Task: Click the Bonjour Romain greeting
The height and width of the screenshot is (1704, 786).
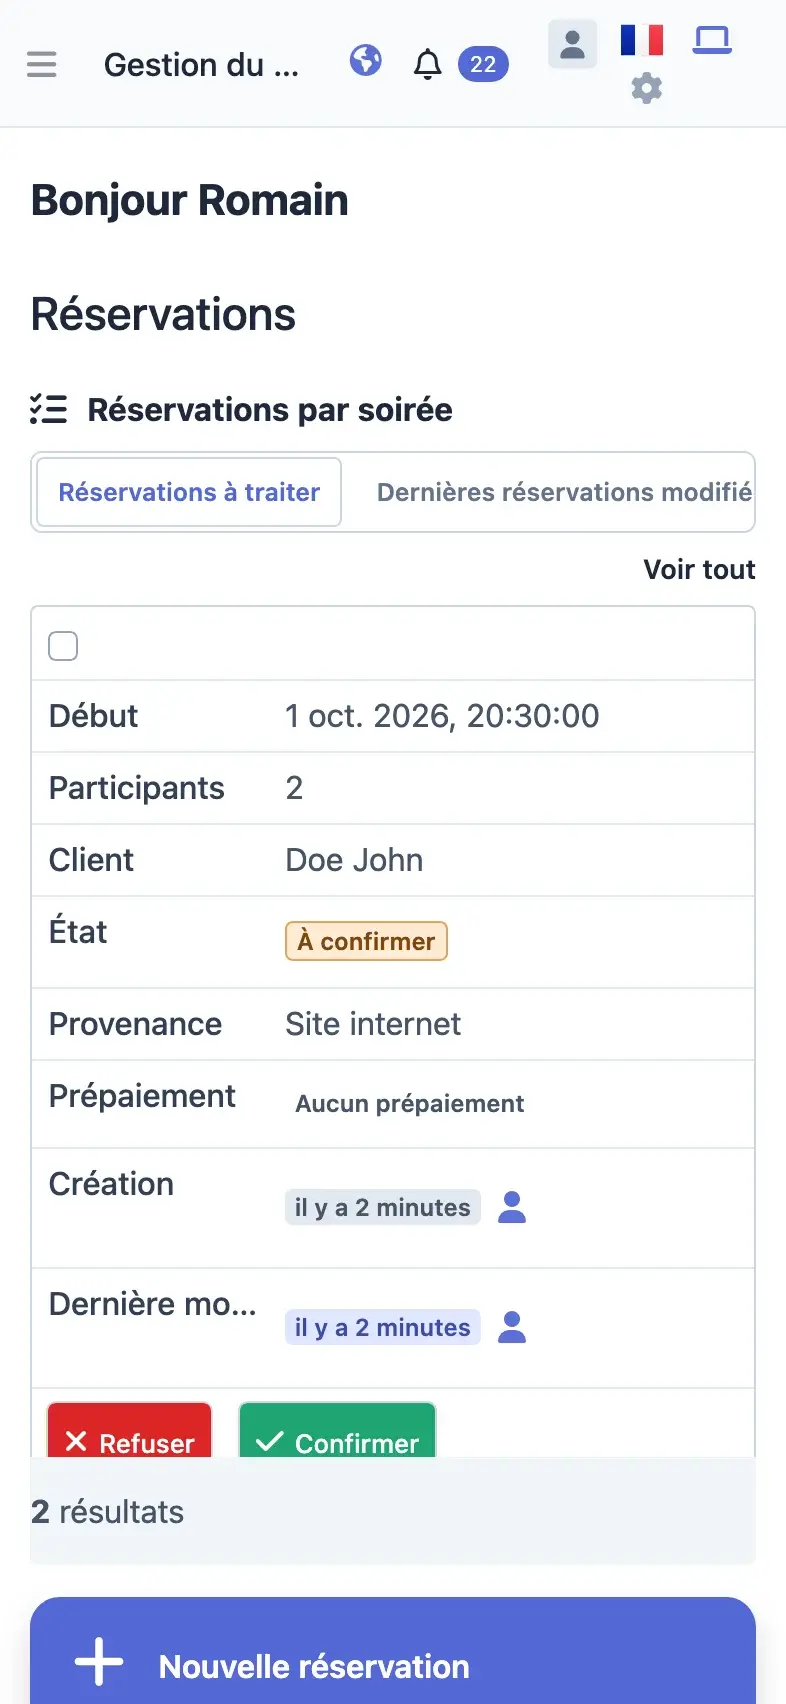Action: pyautogui.click(x=190, y=200)
